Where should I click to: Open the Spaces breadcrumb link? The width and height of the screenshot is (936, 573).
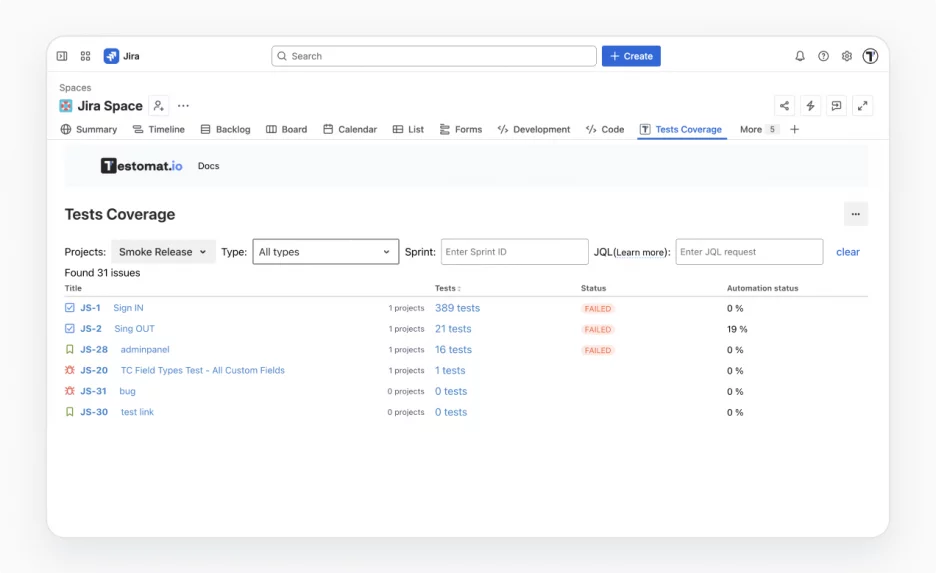pyautogui.click(x=75, y=88)
